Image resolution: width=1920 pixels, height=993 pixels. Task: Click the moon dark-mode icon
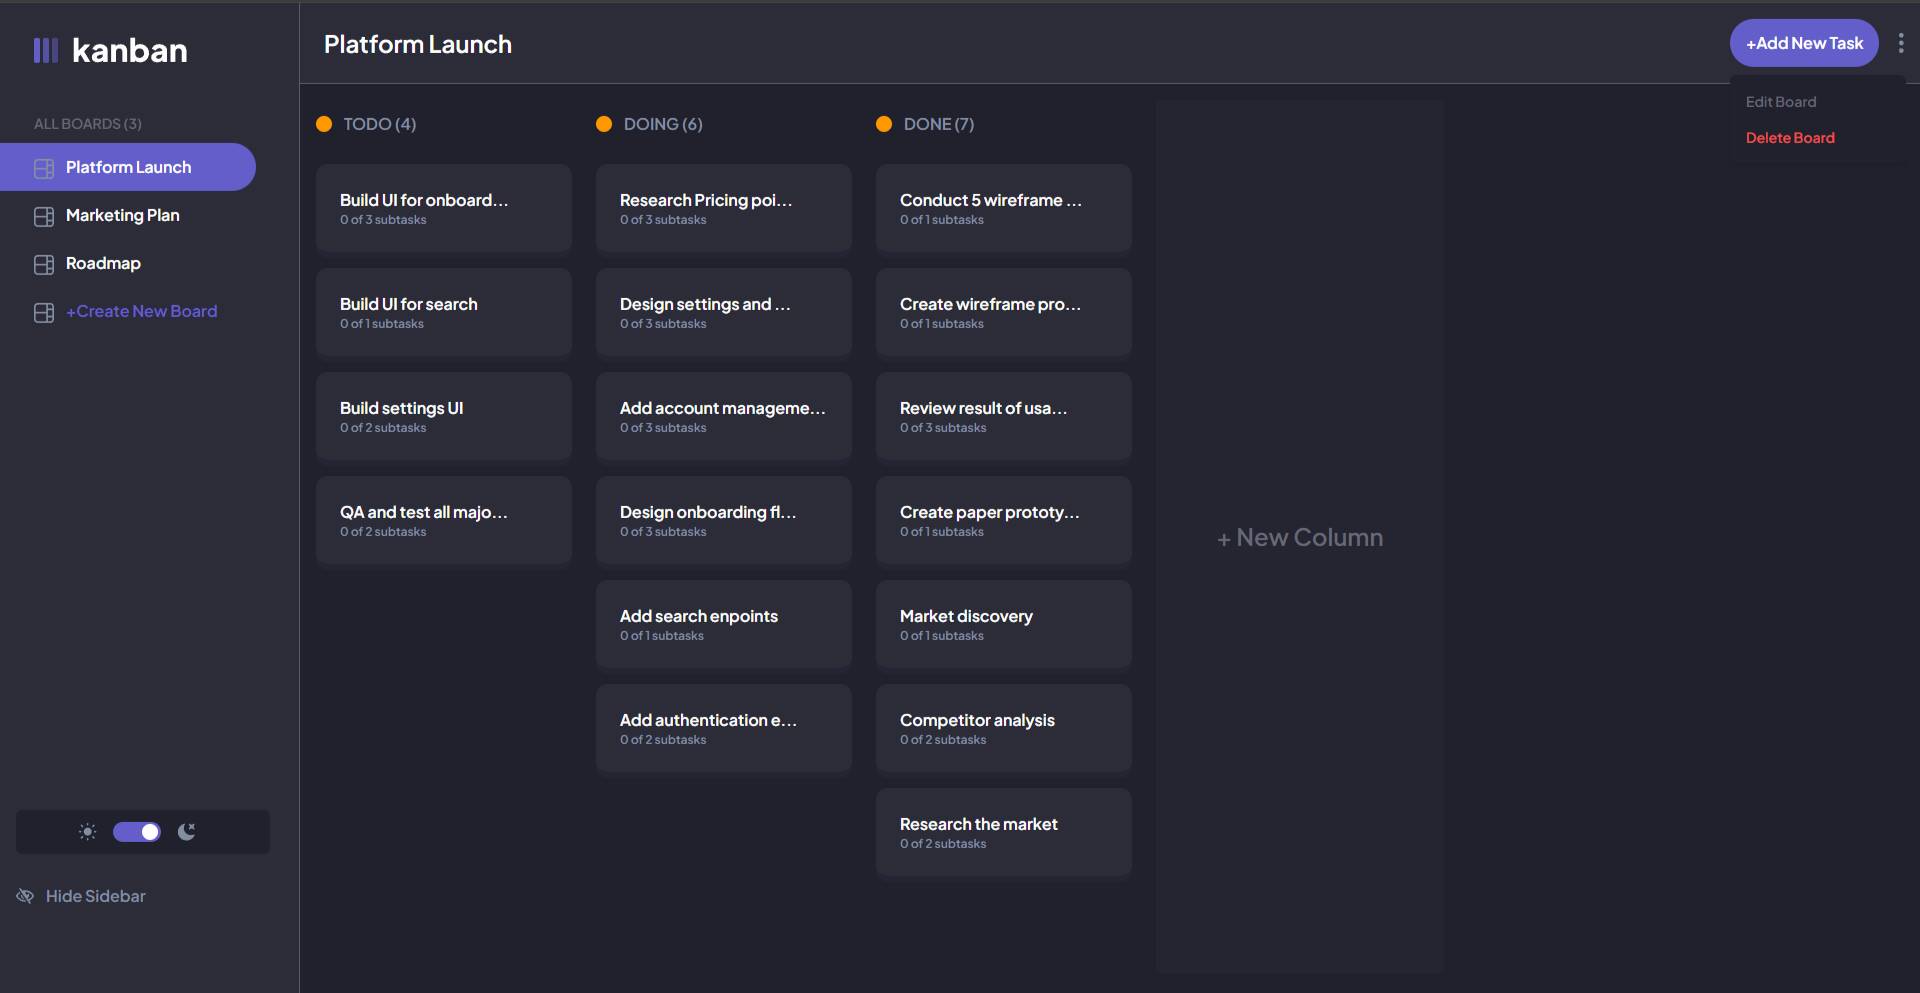pos(186,832)
